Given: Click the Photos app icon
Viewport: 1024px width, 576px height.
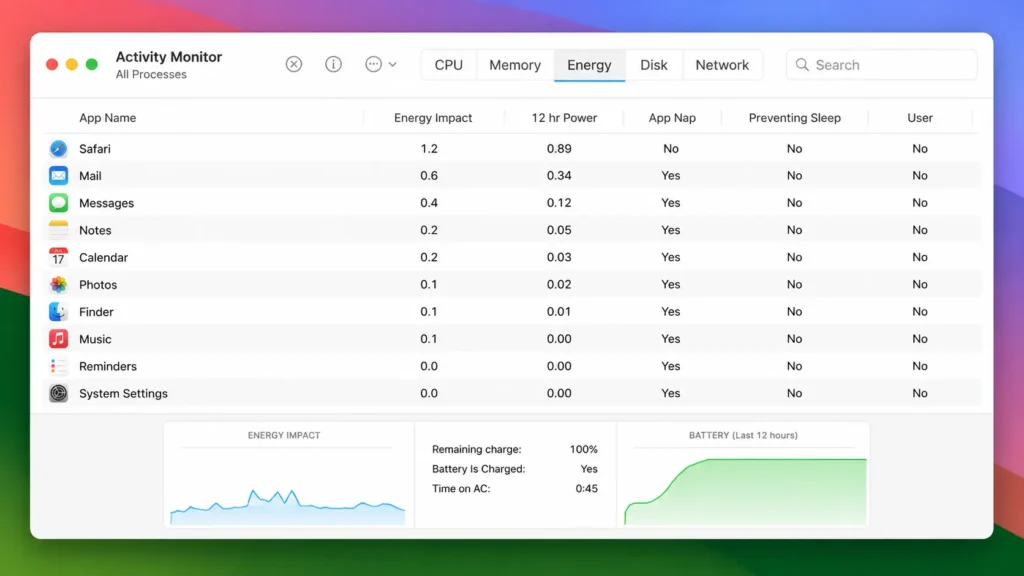Looking at the screenshot, I should click(58, 285).
